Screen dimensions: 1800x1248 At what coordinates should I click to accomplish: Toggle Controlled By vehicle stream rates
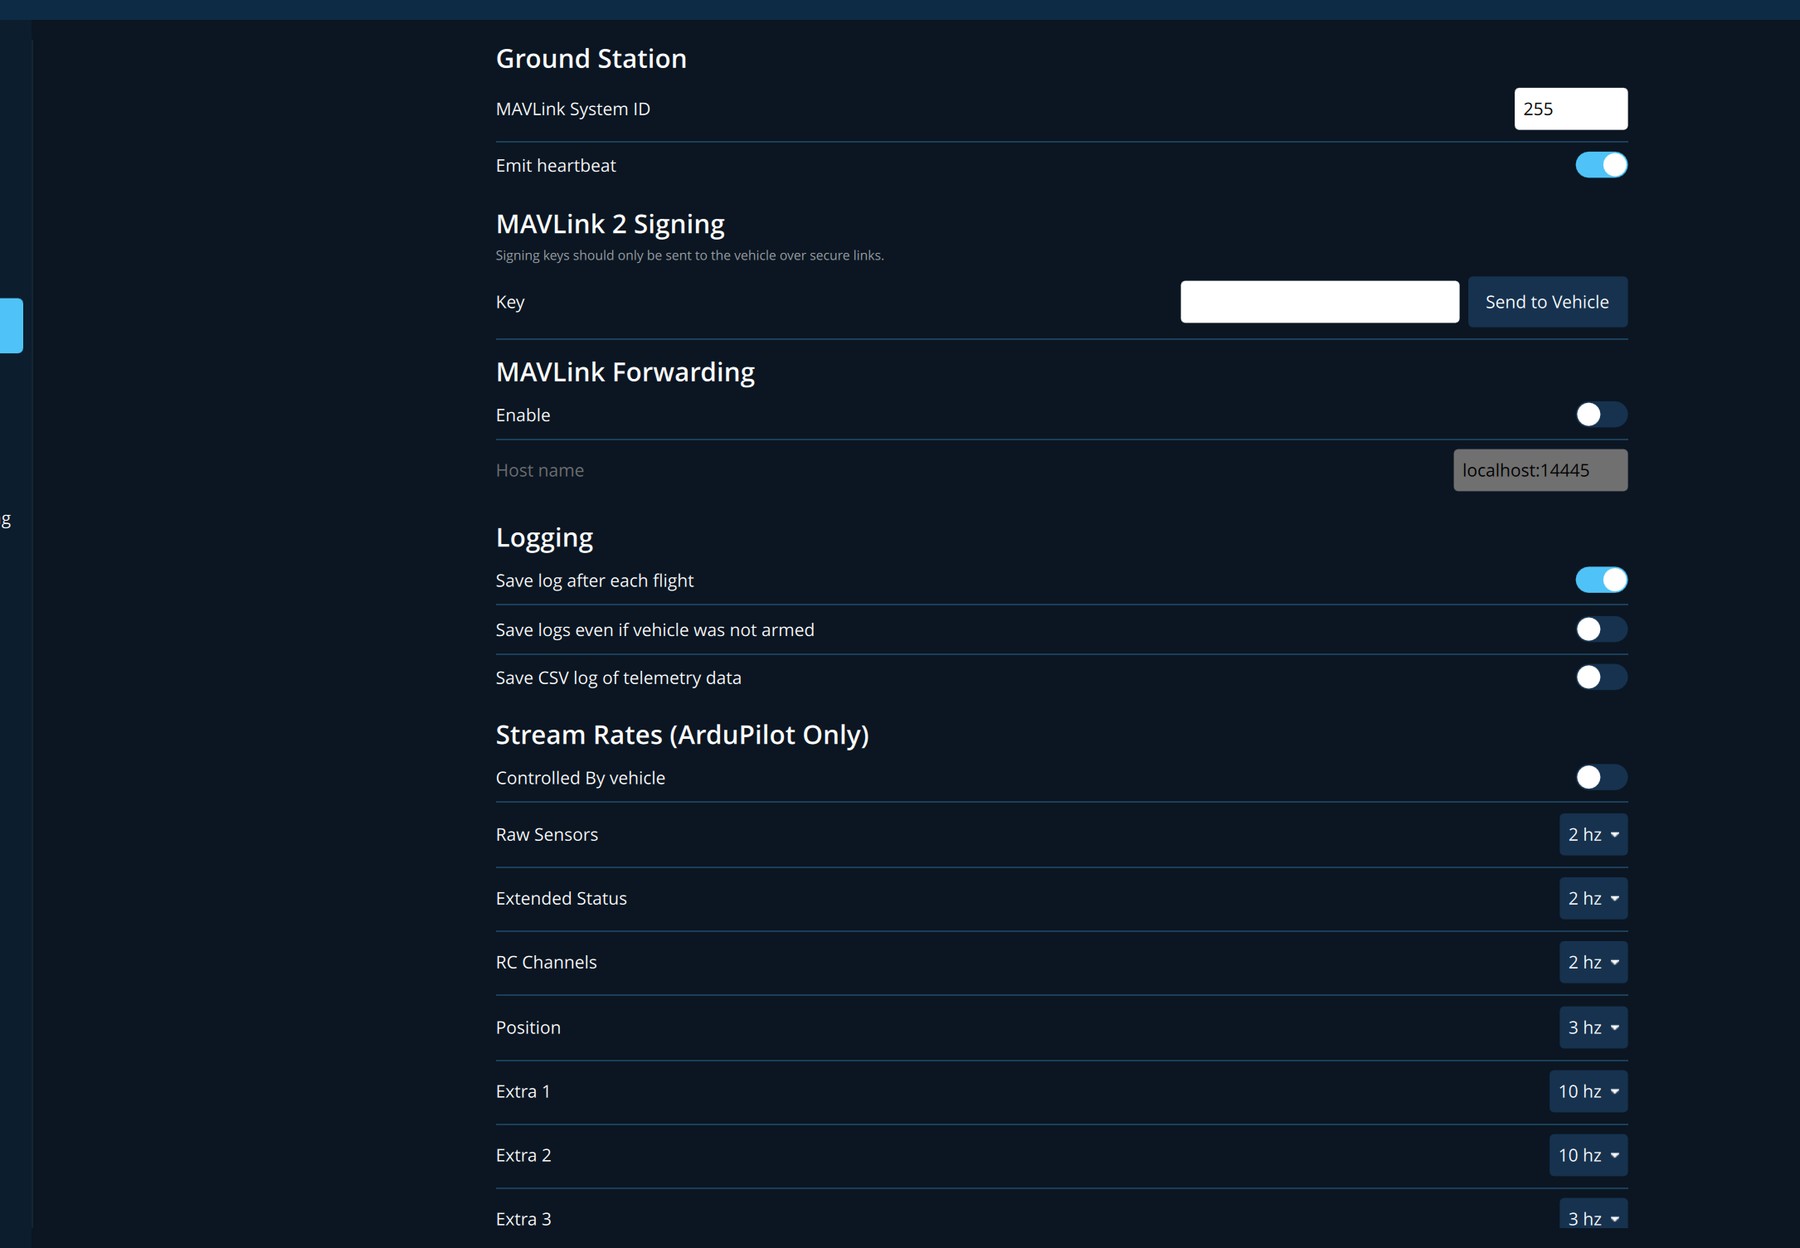click(1601, 777)
